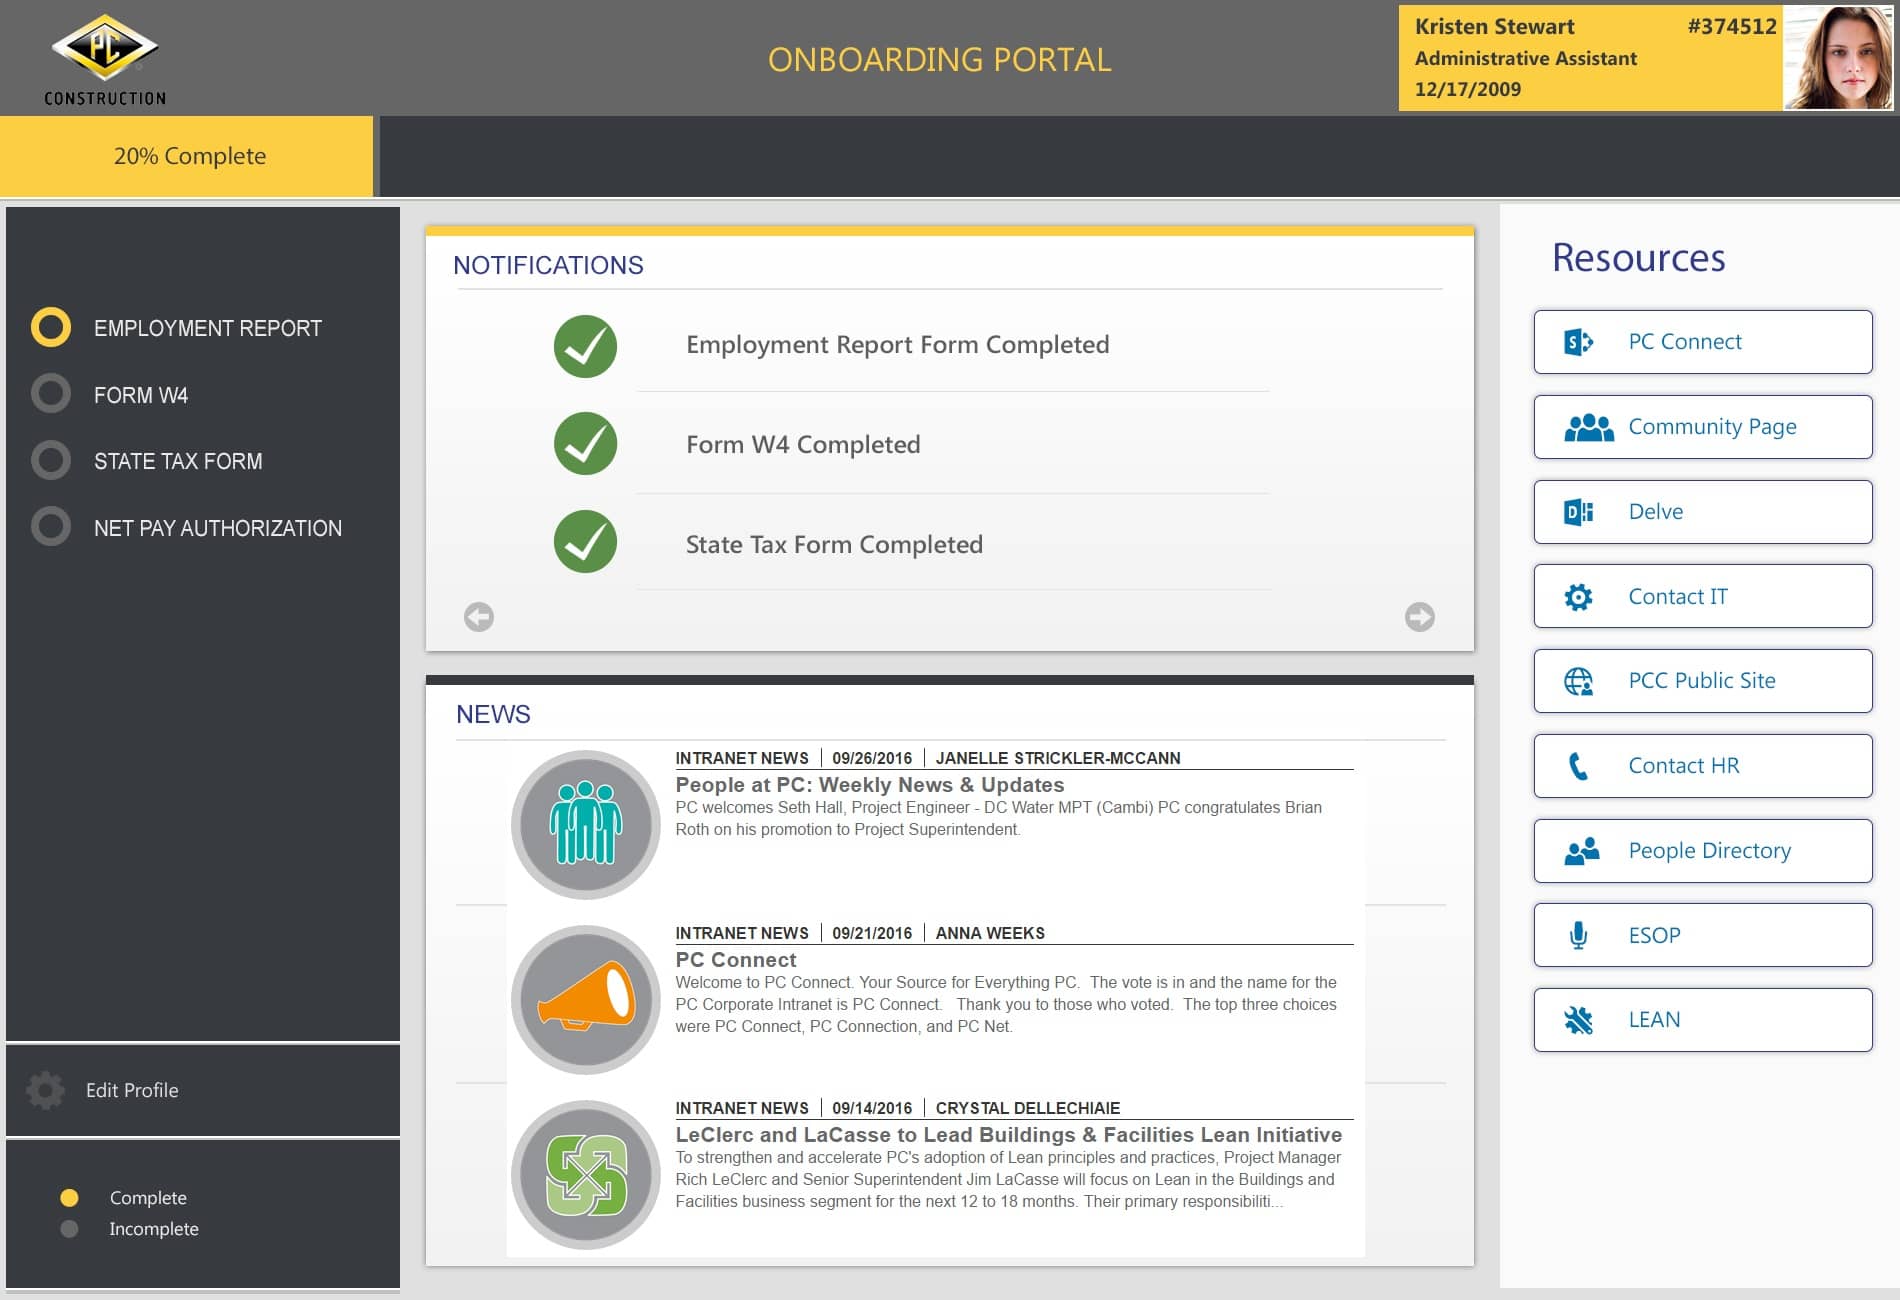
Task: Open FORM W4 in the sidebar
Action: point(141,395)
